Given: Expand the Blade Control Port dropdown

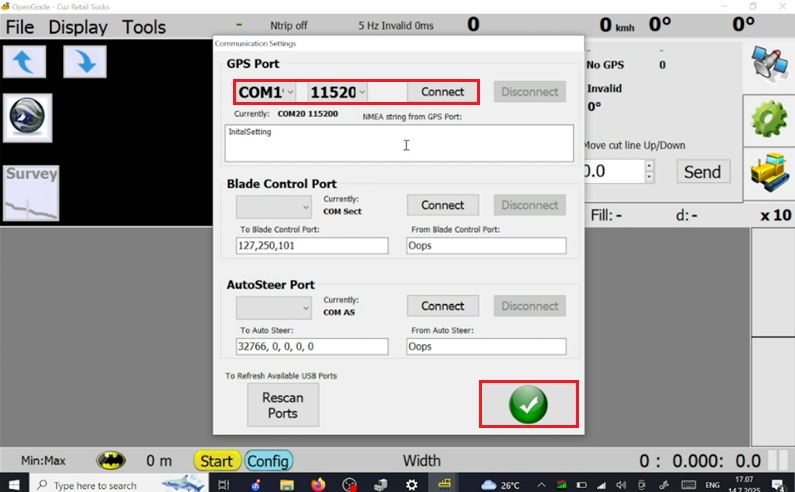Looking at the screenshot, I should [x=274, y=206].
